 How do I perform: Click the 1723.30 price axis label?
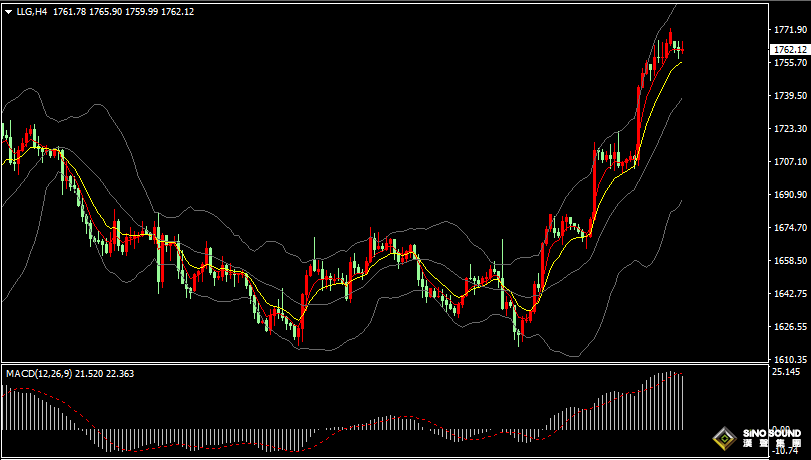point(789,129)
